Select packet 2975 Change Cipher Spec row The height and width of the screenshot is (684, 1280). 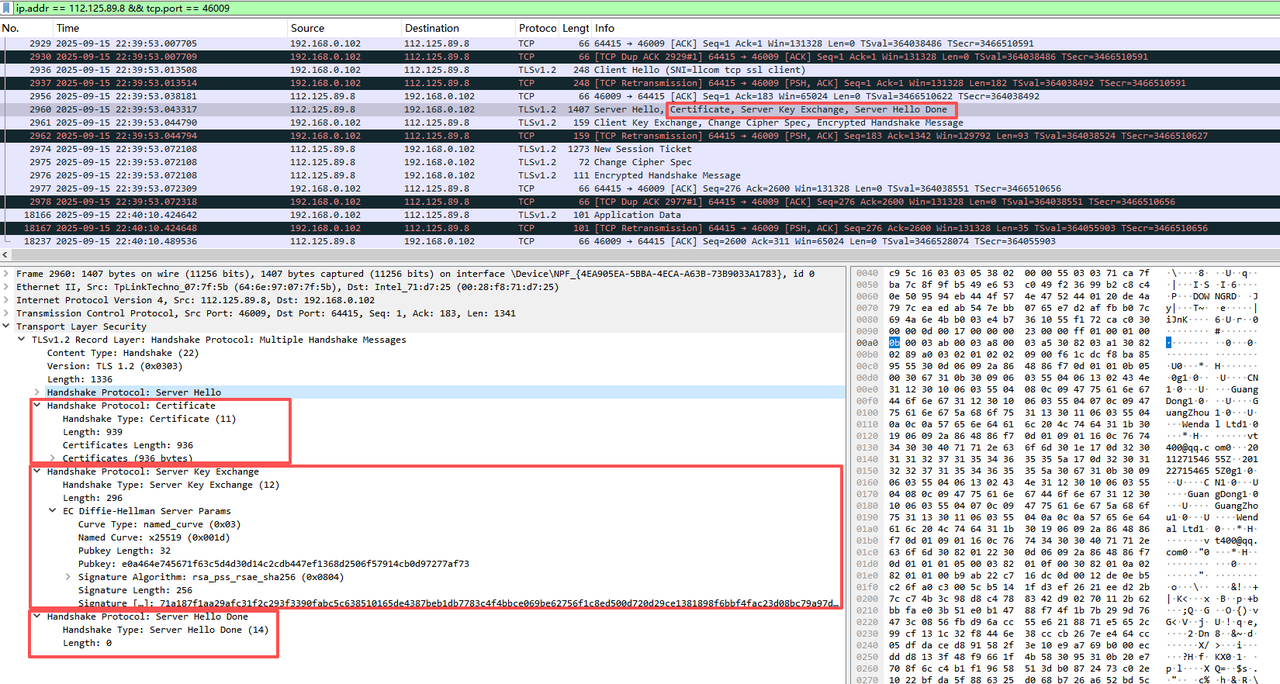pos(640,162)
